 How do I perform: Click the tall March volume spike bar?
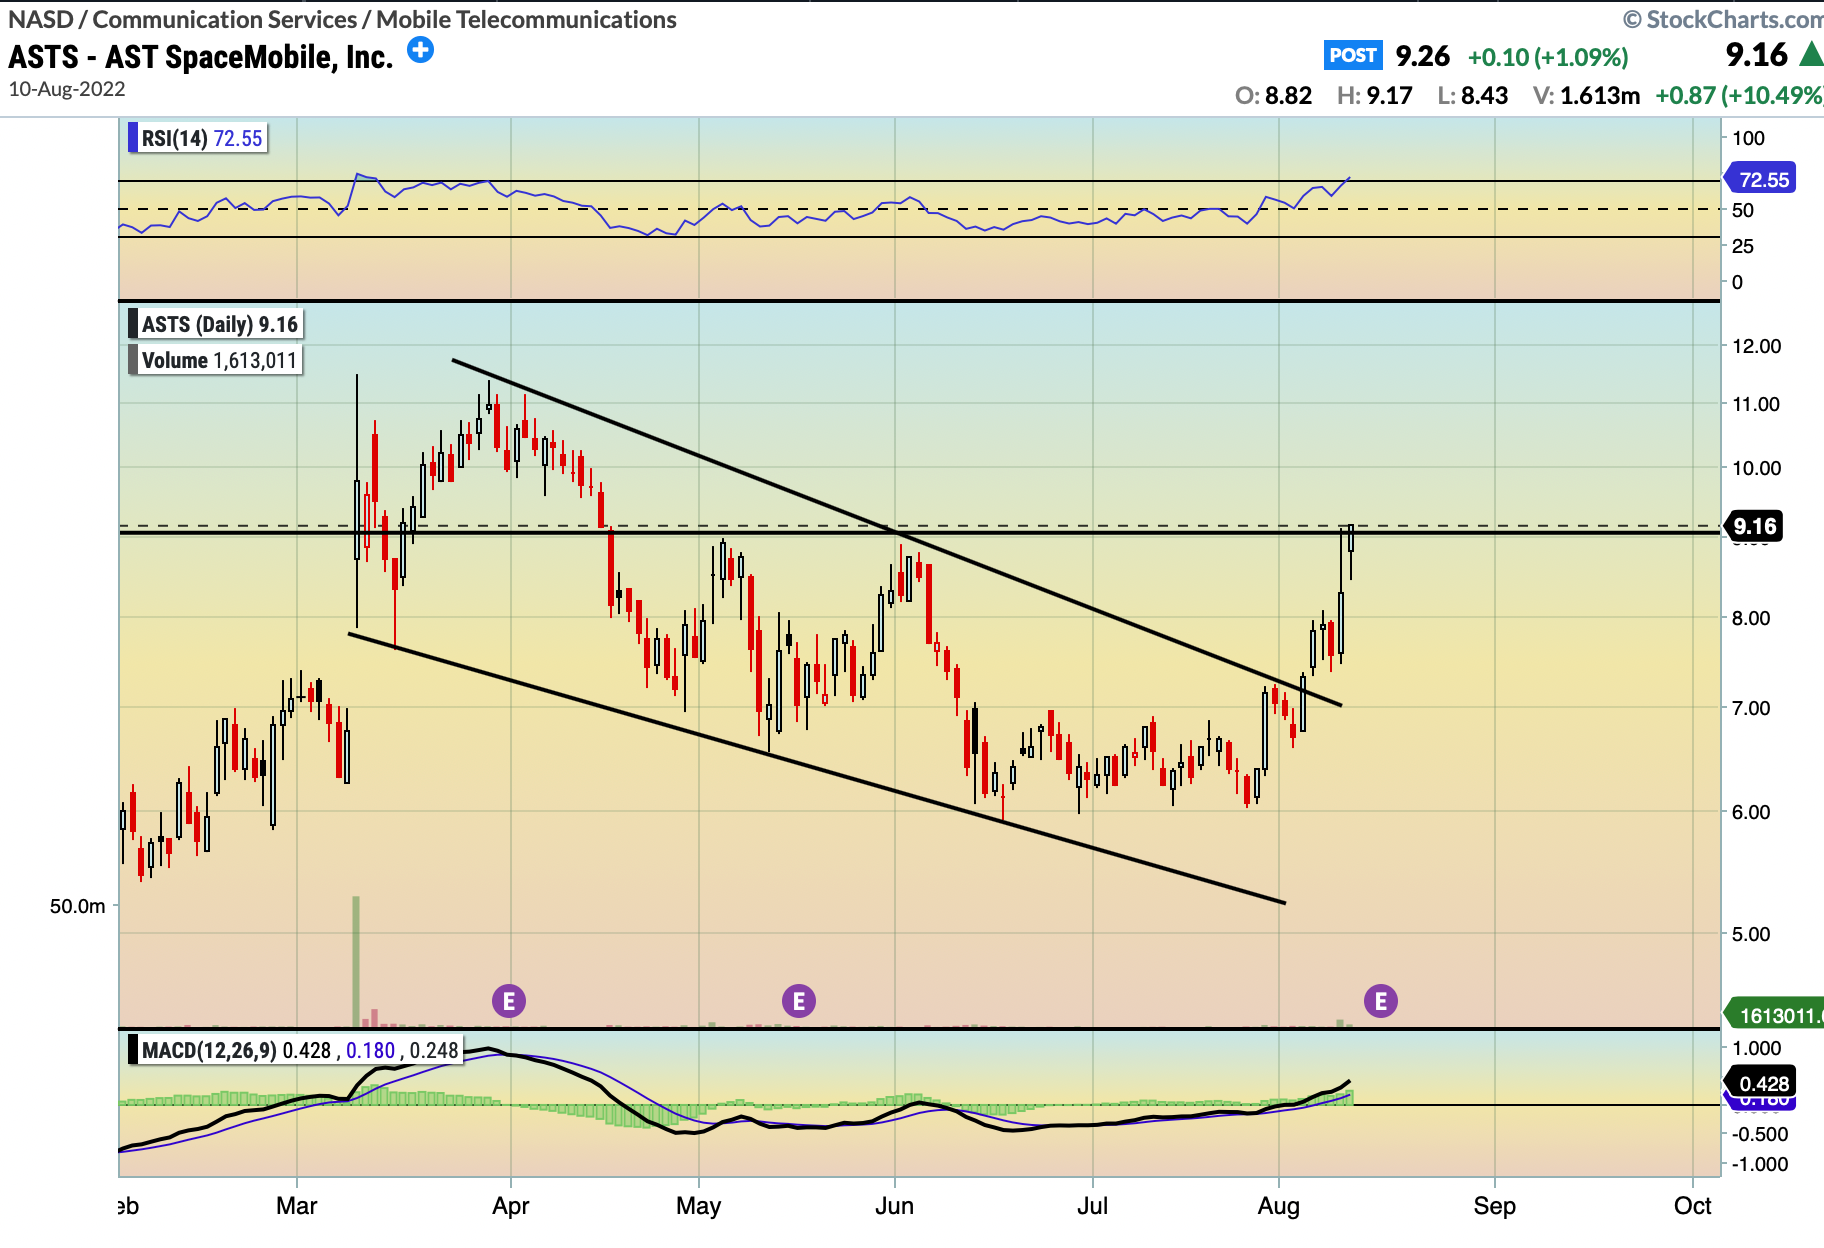[356, 961]
